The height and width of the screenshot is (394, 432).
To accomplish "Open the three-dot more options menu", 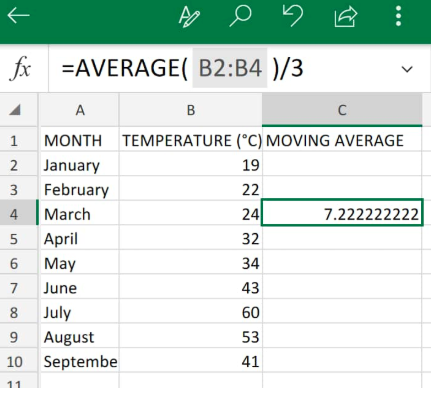I will (398, 16).
